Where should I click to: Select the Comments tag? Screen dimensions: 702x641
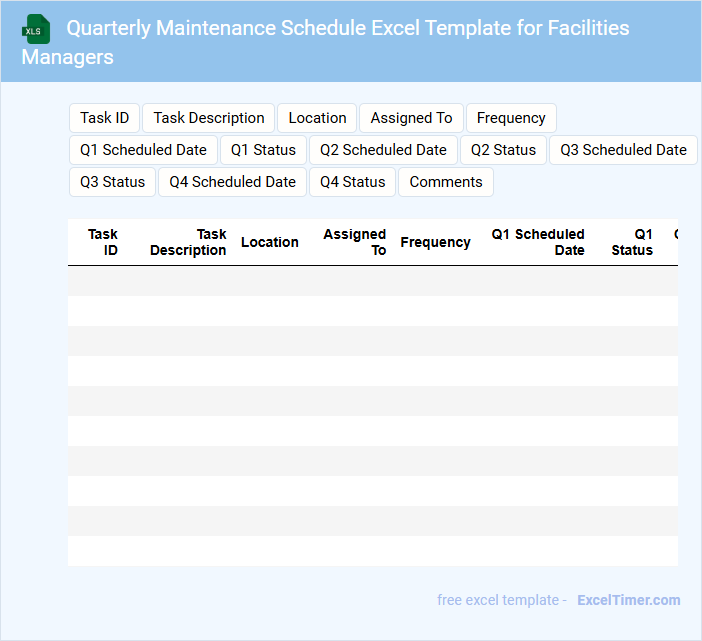[446, 182]
